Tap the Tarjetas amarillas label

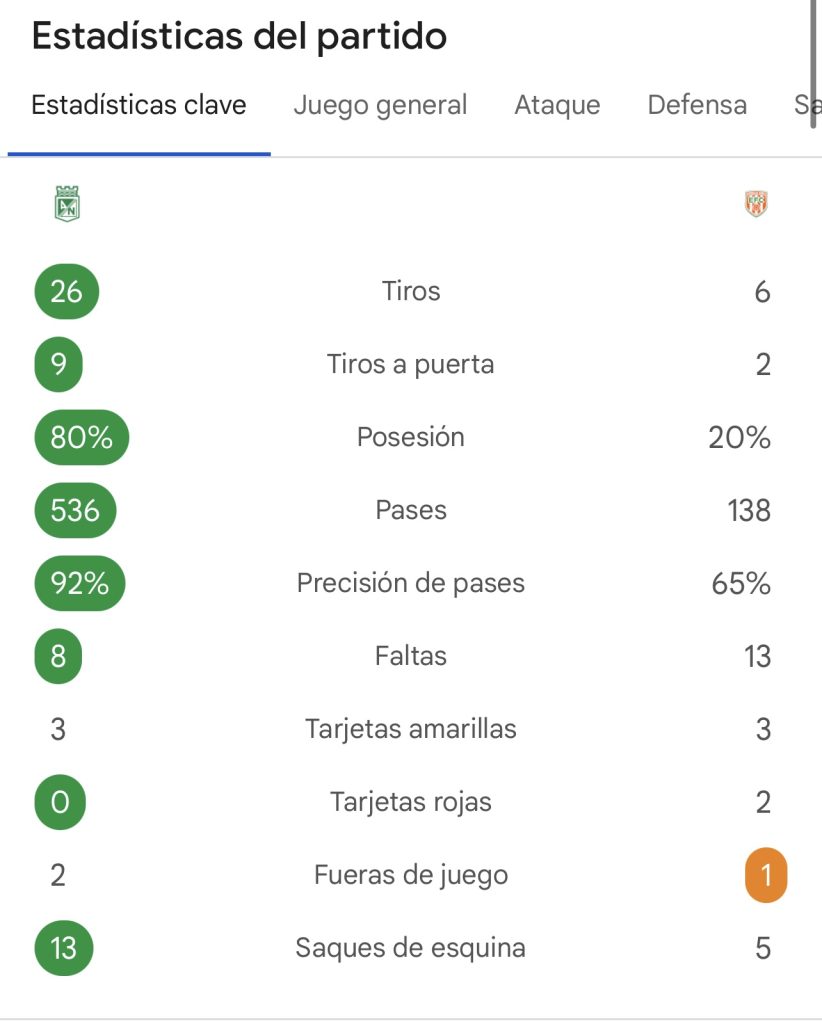(x=410, y=729)
